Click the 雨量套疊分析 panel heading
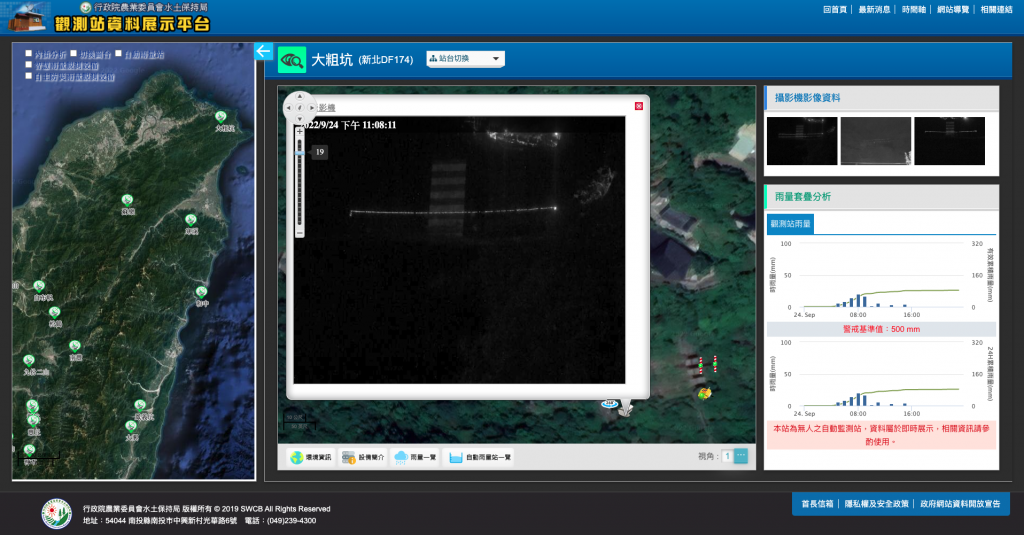The image size is (1024, 535). tap(803, 197)
